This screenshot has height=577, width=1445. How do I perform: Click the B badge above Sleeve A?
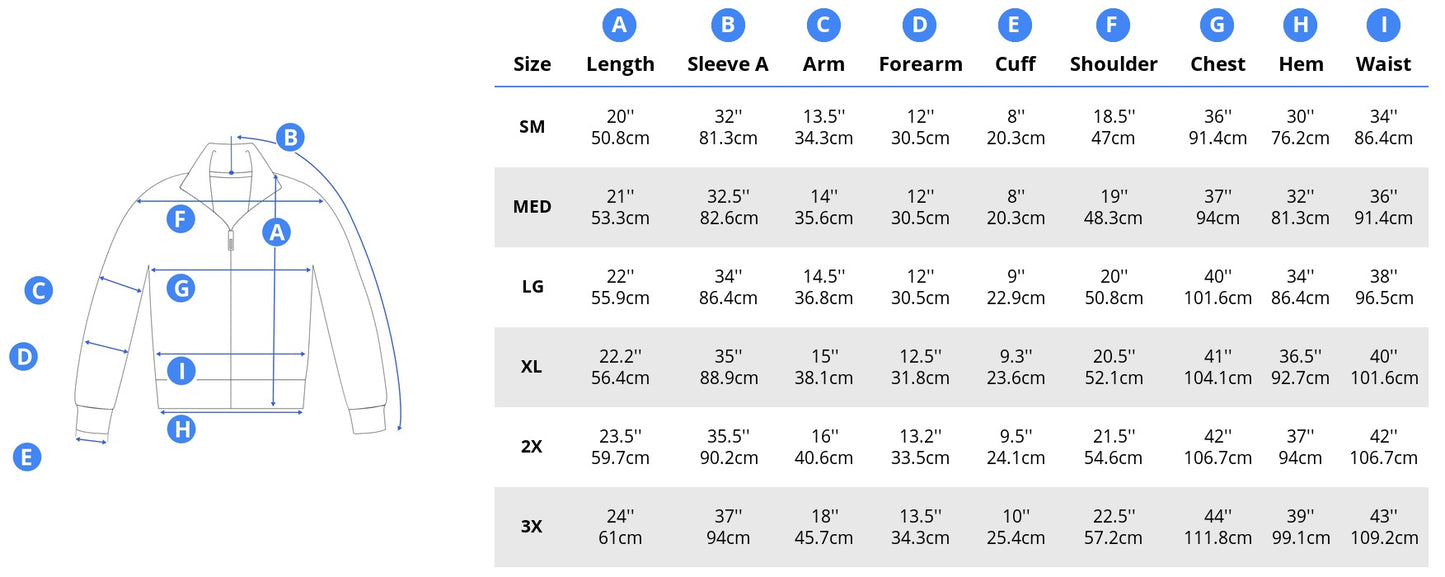click(728, 25)
